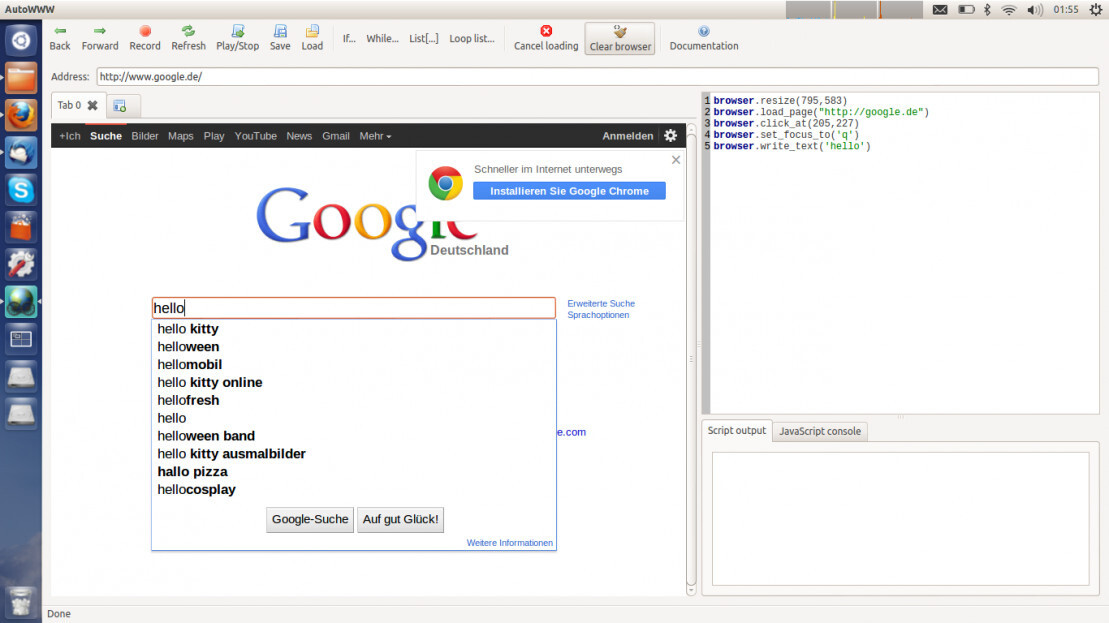
Task: Open Skype from the Ubuntu launcher
Action: [x=21, y=190]
